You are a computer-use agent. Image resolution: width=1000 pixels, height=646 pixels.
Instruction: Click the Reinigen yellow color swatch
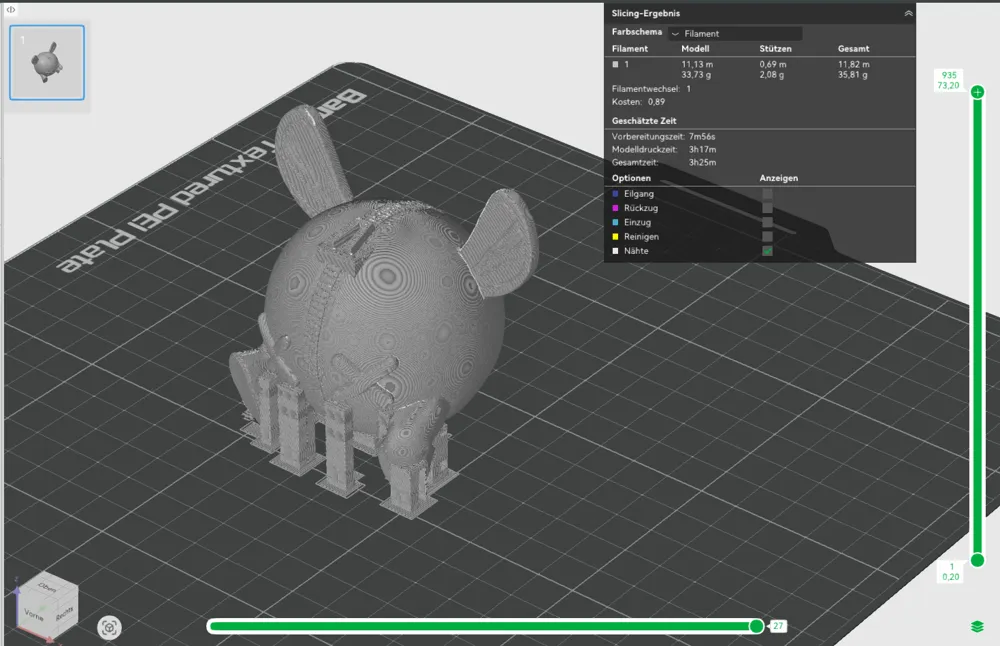point(615,237)
